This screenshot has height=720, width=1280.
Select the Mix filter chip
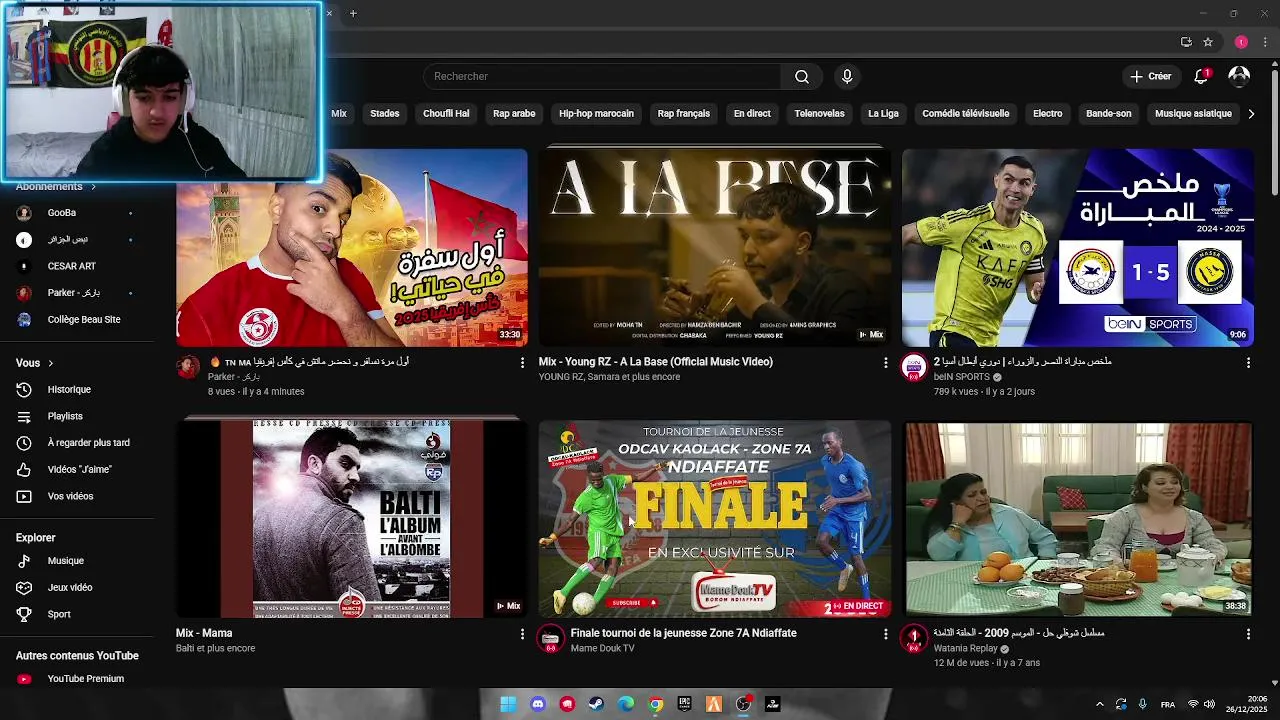click(339, 114)
